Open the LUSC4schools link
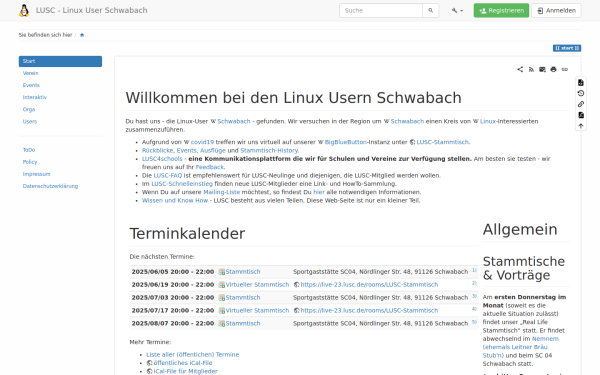 coord(162,159)
